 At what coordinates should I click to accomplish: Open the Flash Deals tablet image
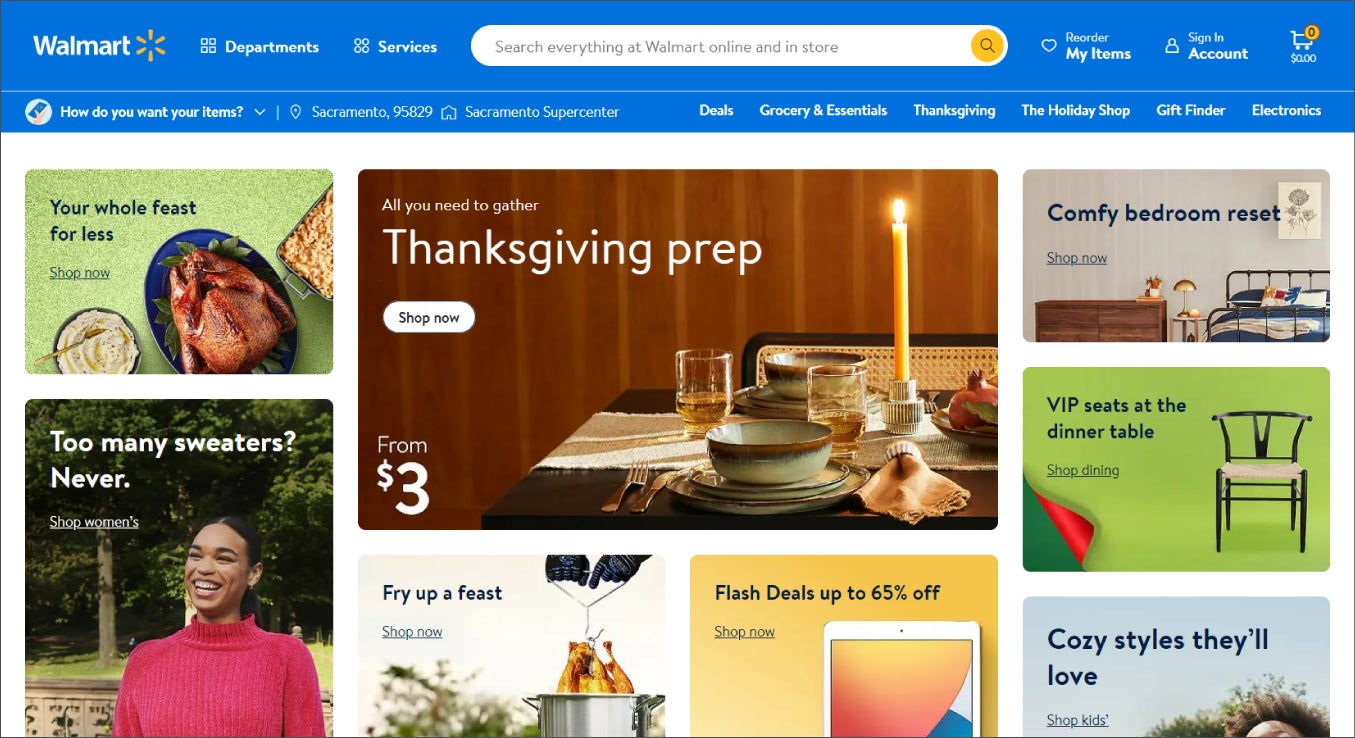click(x=902, y=678)
